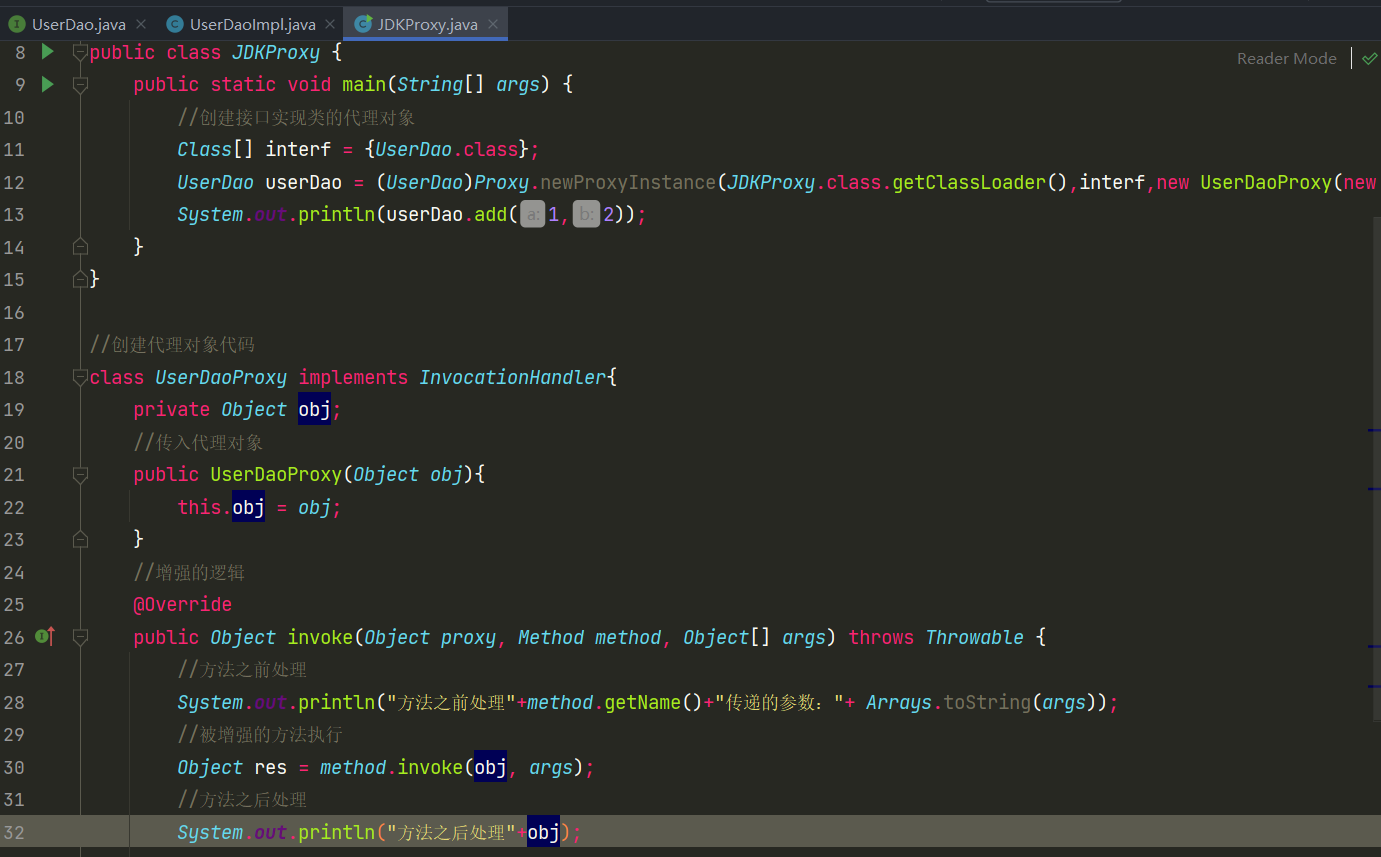
Task: Click comment '//创建代理对象代码' on line 17
Action: (172, 344)
